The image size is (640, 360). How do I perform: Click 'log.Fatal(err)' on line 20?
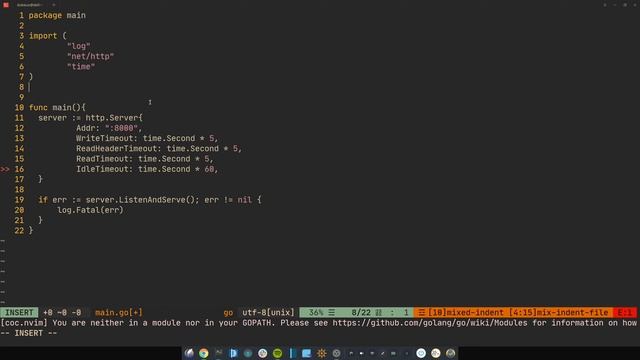(x=90, y=210)
